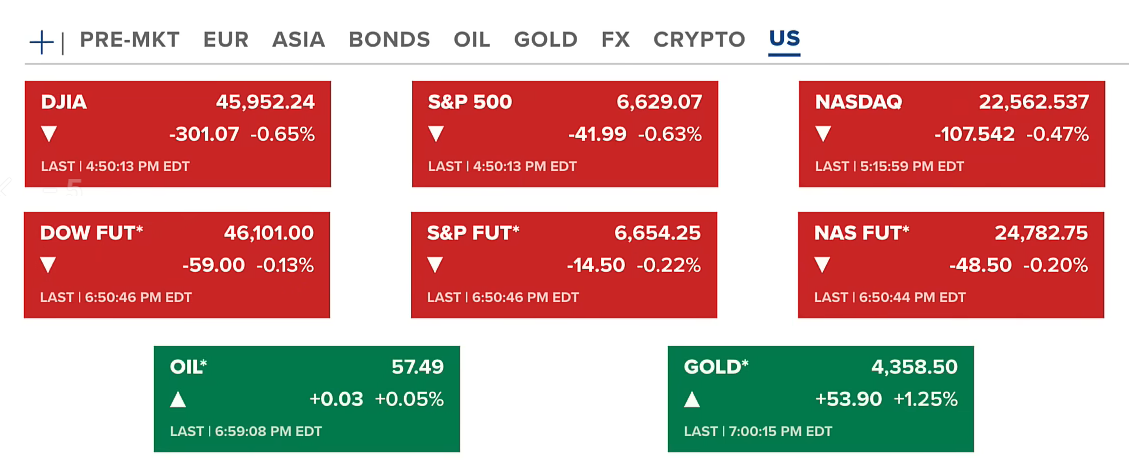Click the NASDAQ down arrow icon

click(823, 133)
